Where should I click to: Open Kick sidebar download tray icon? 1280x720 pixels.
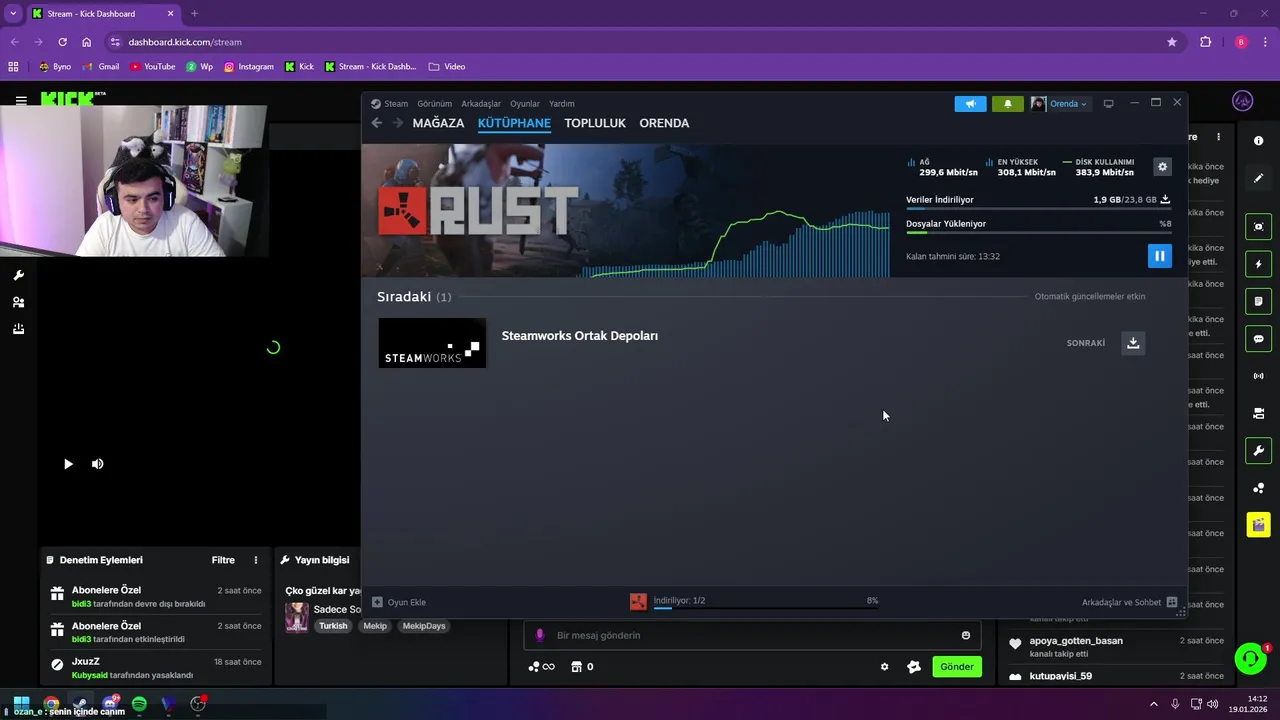[18, 329]
